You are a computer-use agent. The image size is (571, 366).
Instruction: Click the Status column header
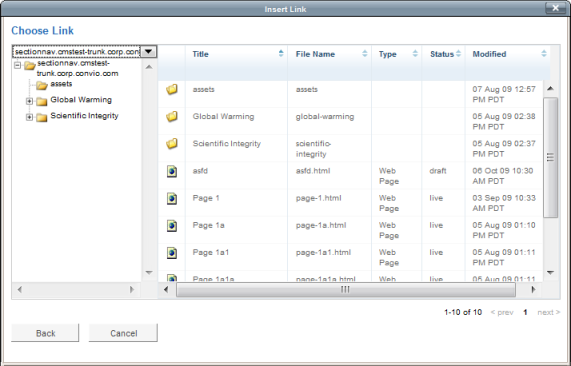point(442,54)
